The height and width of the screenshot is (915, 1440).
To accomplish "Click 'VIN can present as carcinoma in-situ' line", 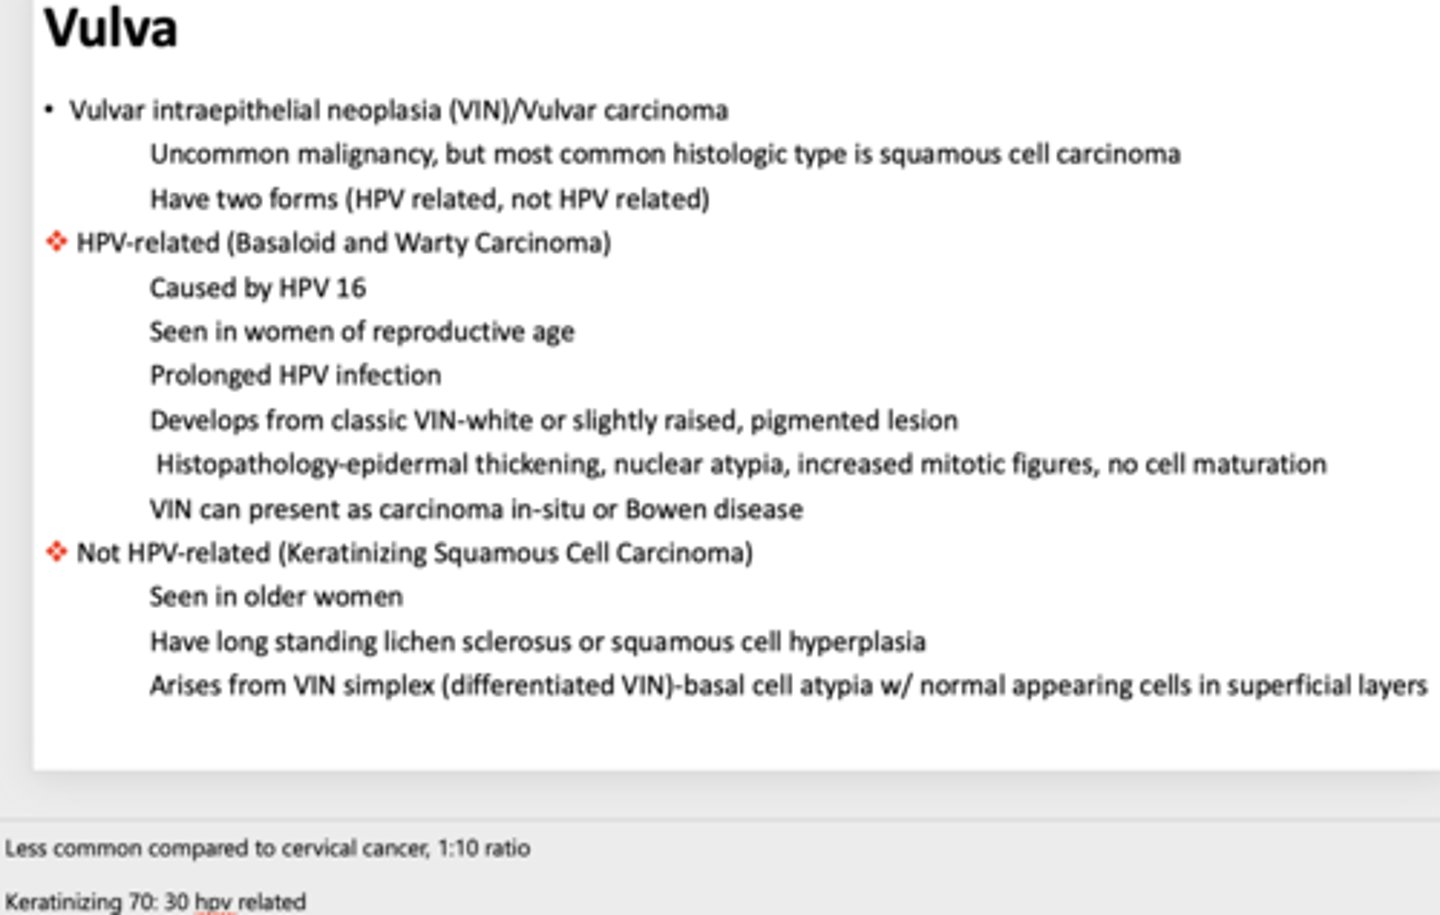I will pyautogui.click(x=476, y=509).
